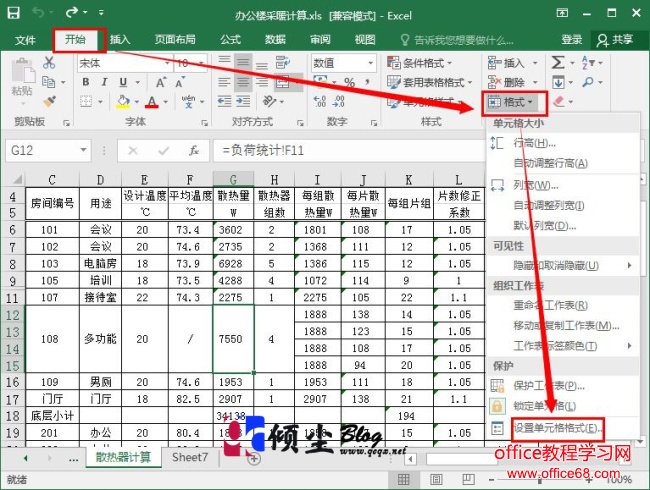Select the Sheet7 worksheet tab

coord(190,458)
